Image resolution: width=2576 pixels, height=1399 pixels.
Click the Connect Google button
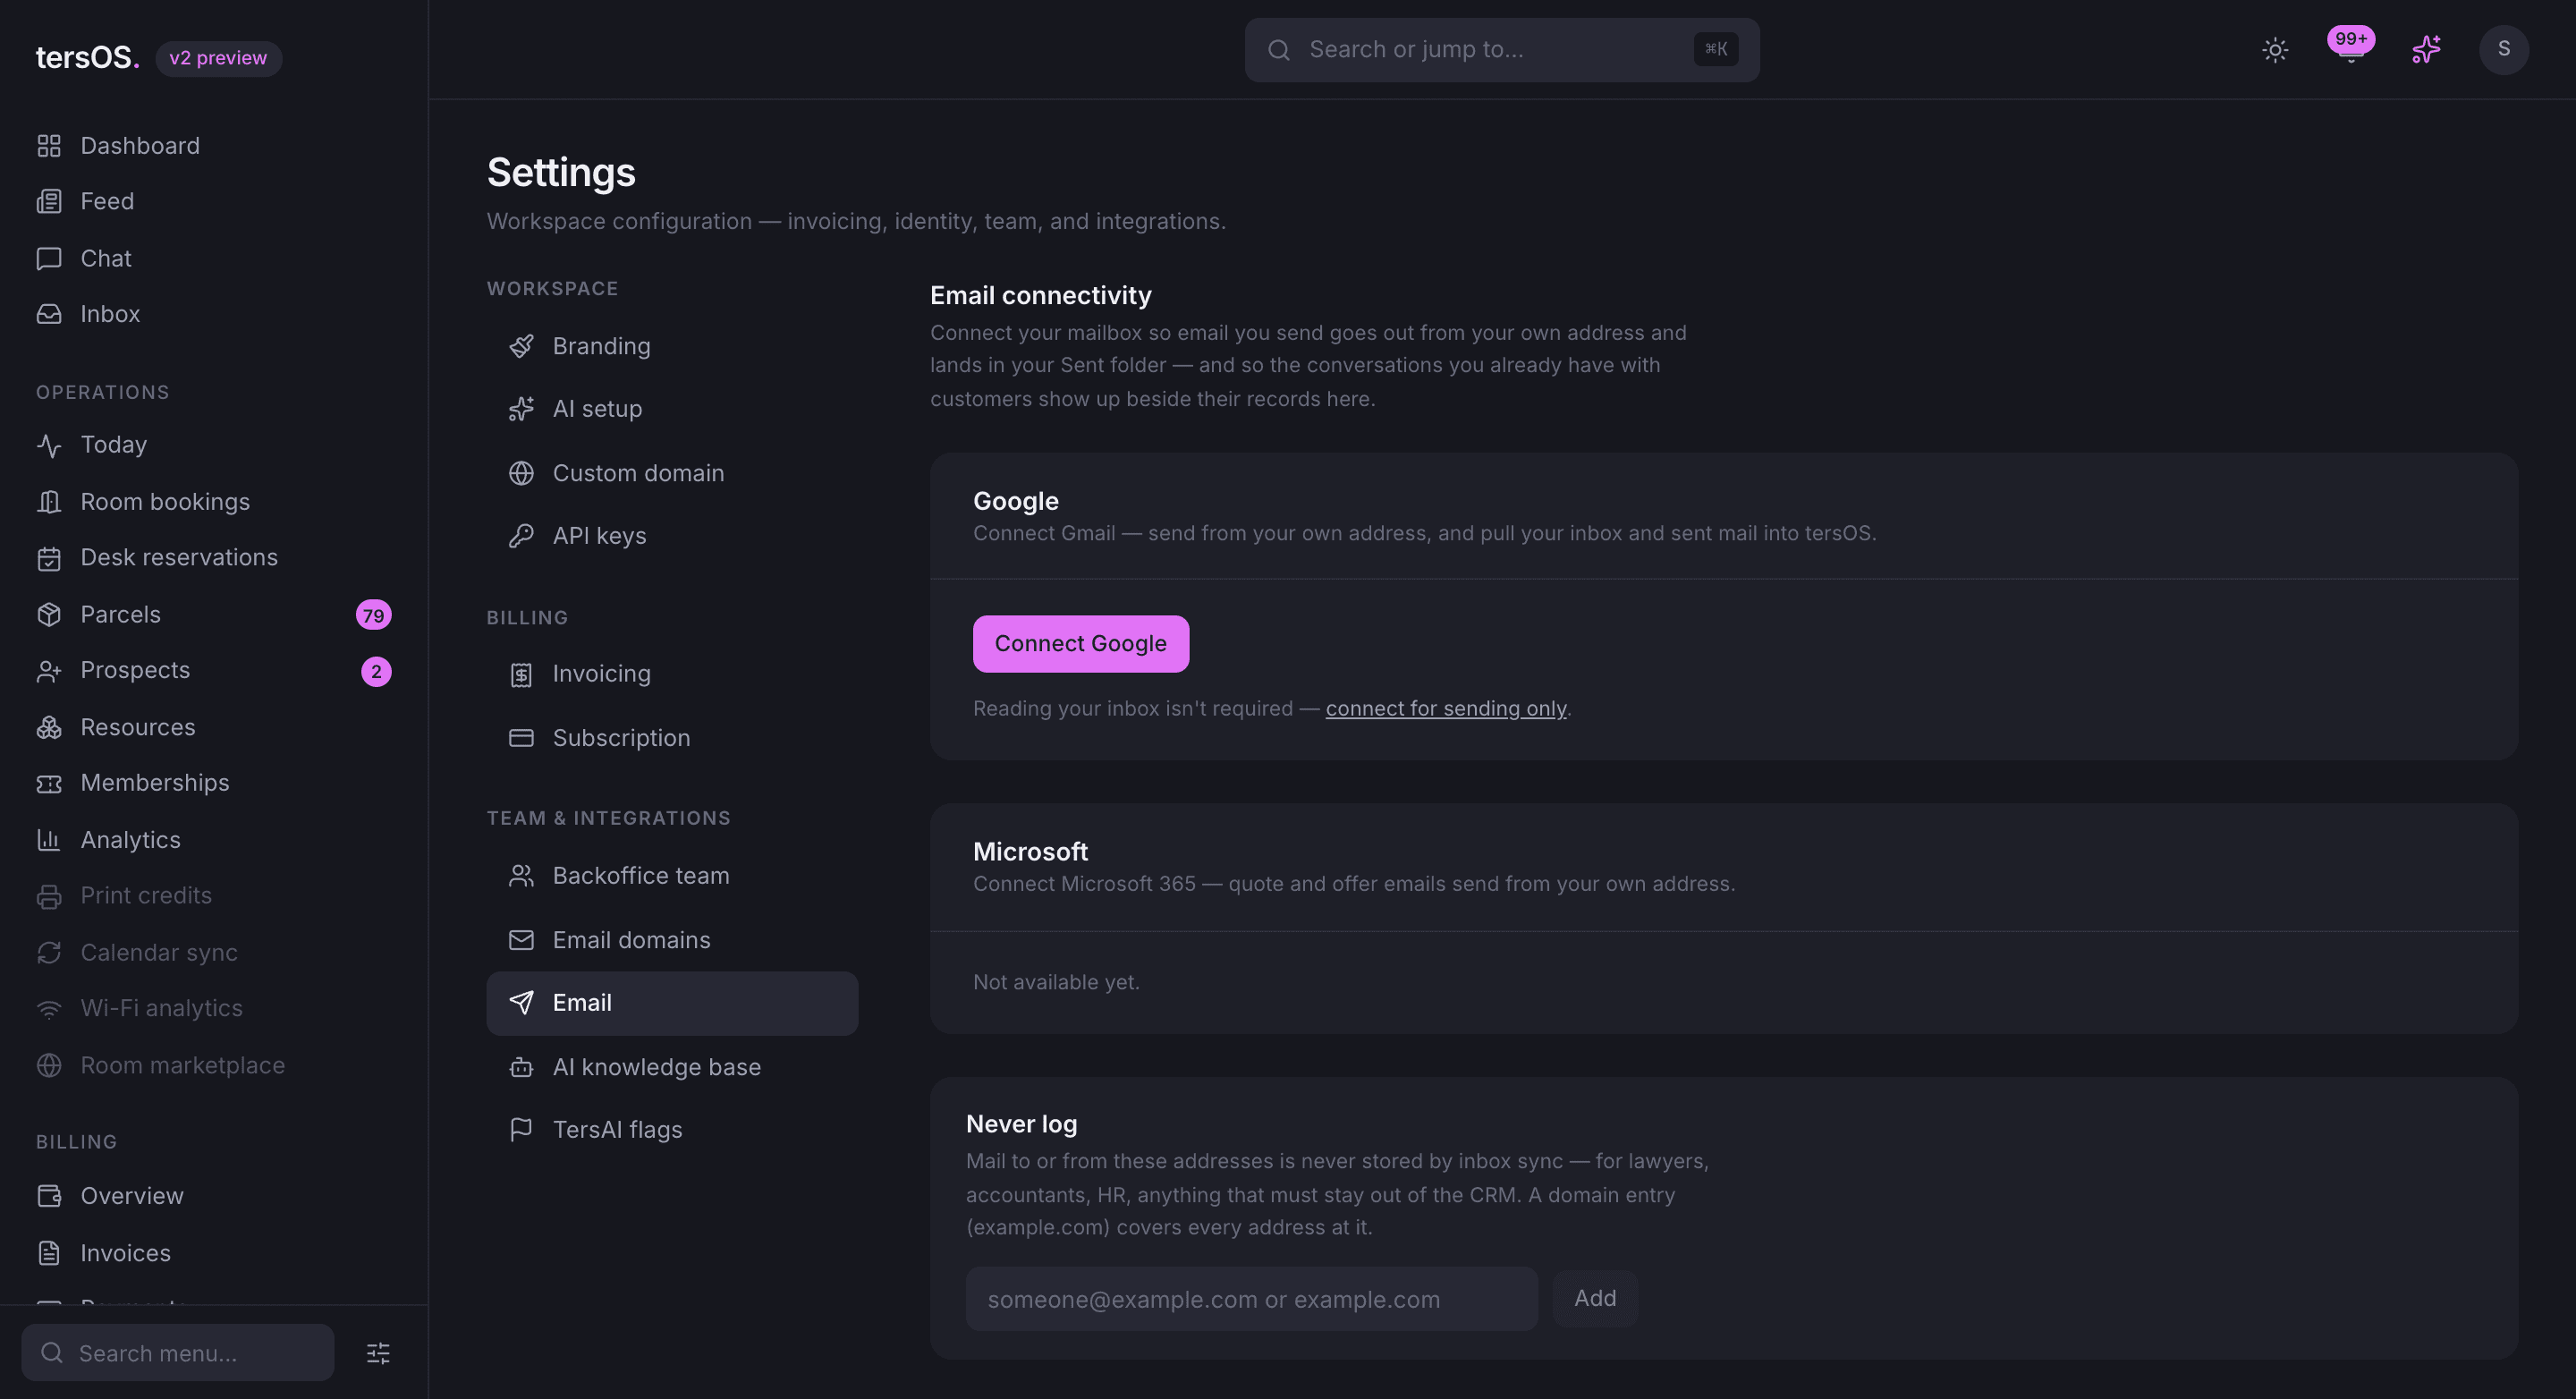point(1080,644)
